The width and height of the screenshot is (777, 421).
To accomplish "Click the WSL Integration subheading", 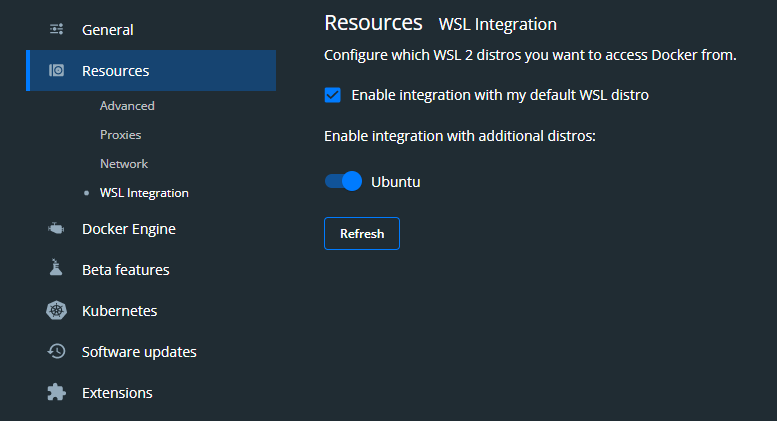I will (498, 24).
